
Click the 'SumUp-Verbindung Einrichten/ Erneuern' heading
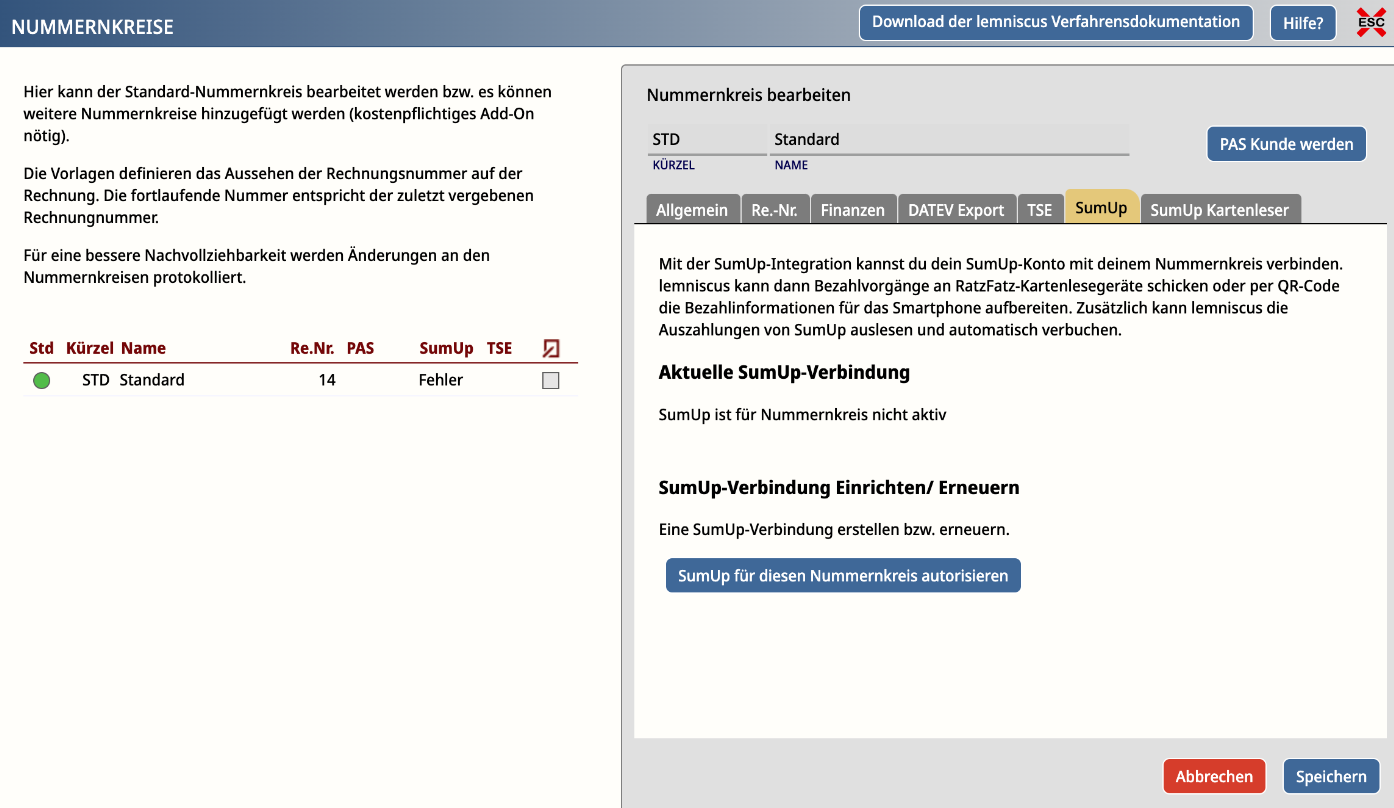pyautogui.click(x=839, y=488)
